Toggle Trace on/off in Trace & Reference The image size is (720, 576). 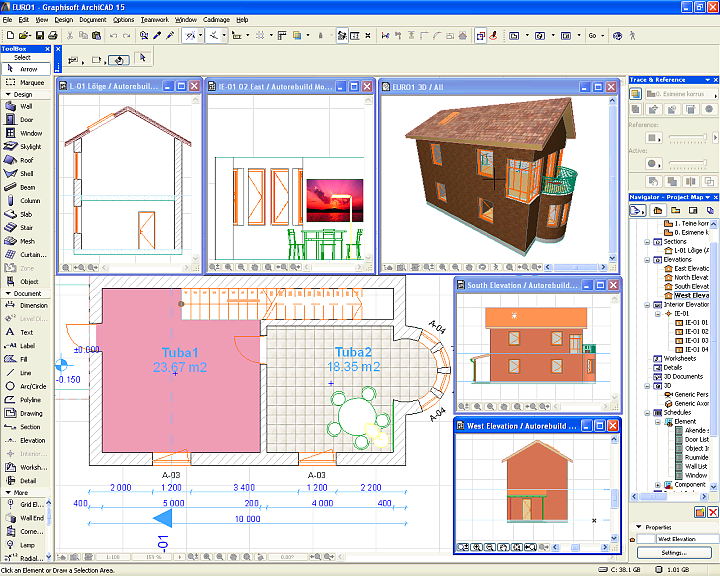pyautogui.click(x=636, y=94)
